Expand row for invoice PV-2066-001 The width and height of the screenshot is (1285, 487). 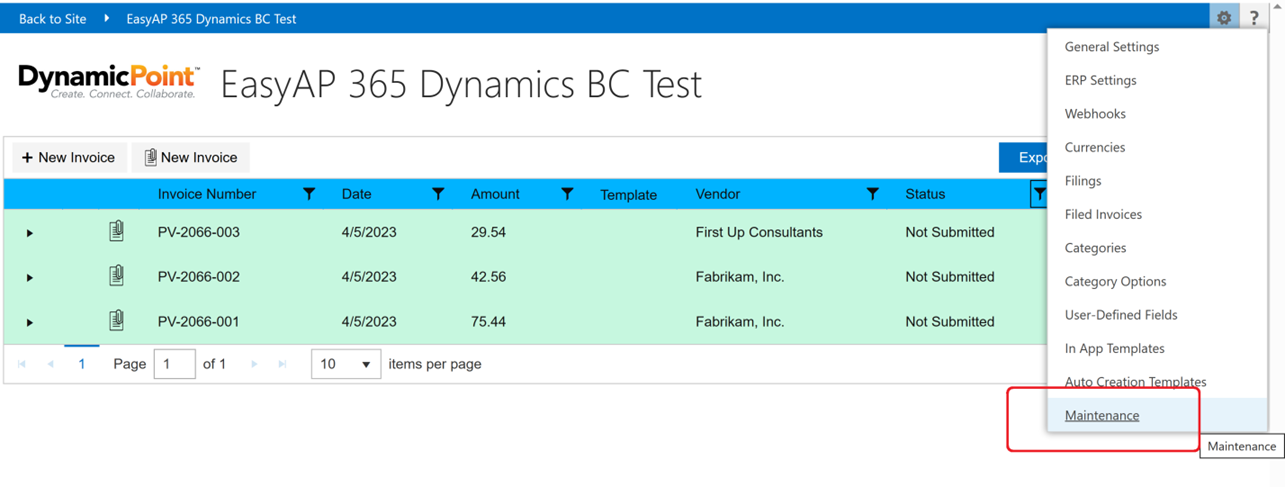coord(30,322)
